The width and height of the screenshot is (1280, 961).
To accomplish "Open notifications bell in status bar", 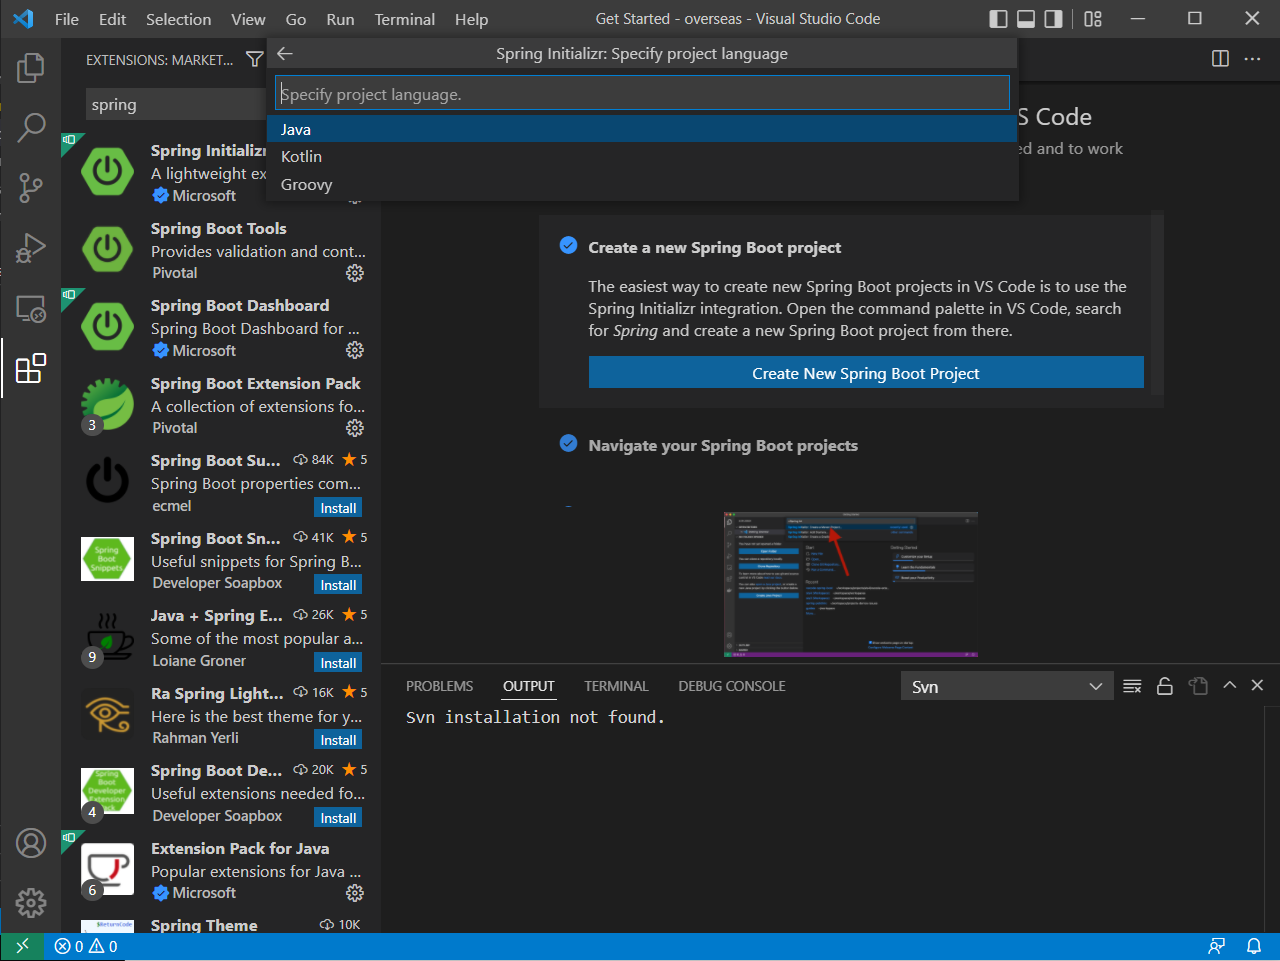I will (x=1254, y=946).
